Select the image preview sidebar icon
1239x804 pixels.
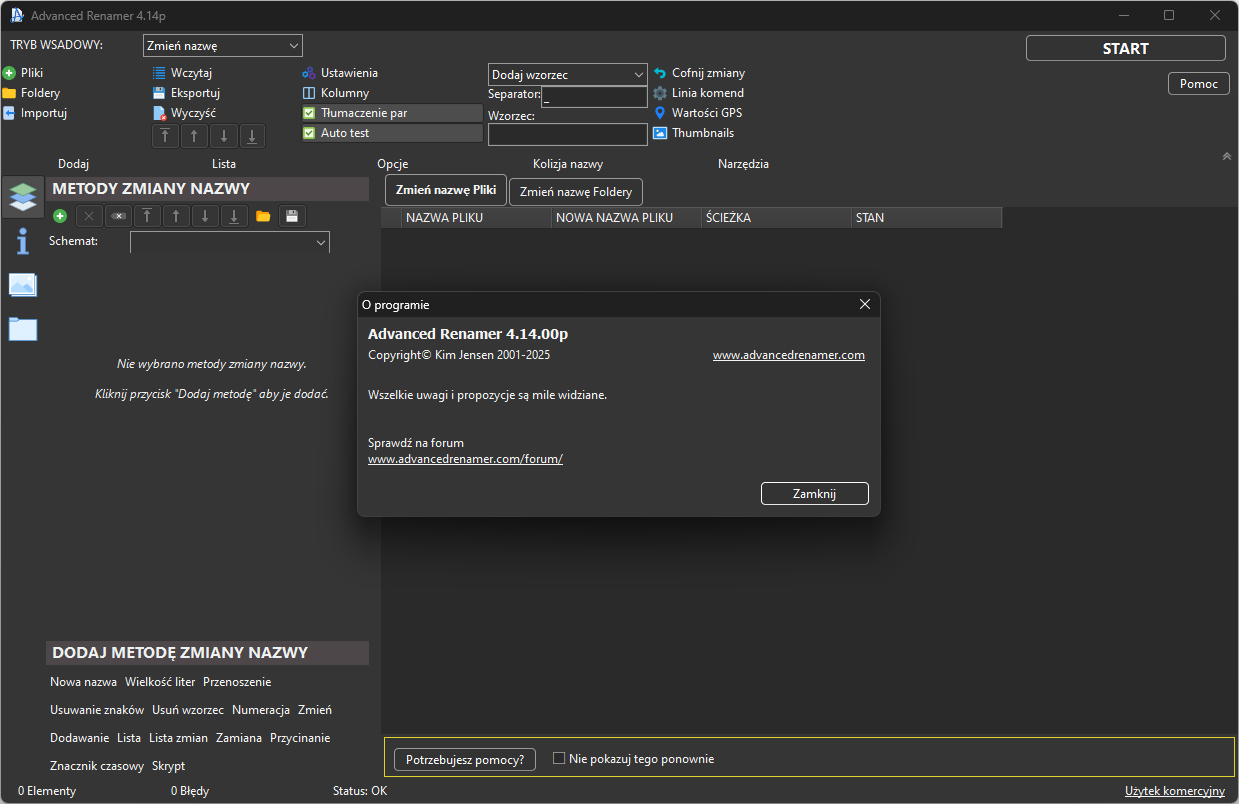tap(23, 285)
